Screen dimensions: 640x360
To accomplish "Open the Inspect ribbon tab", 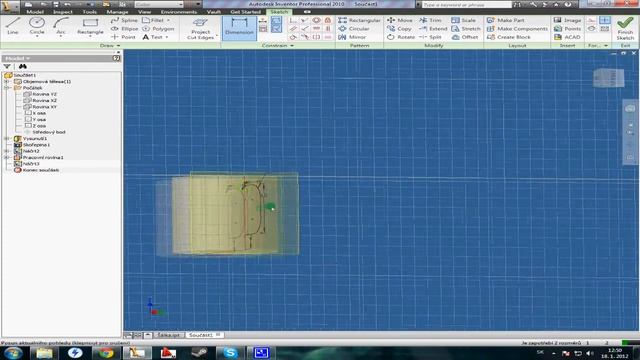I will [x=63, y=12].
